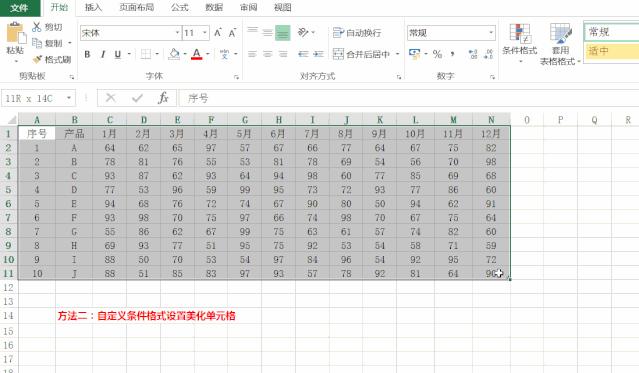This screenshot has width=639, height=373.
Task: Cancel formula entry X button
Action: click(x=110, y=98)
